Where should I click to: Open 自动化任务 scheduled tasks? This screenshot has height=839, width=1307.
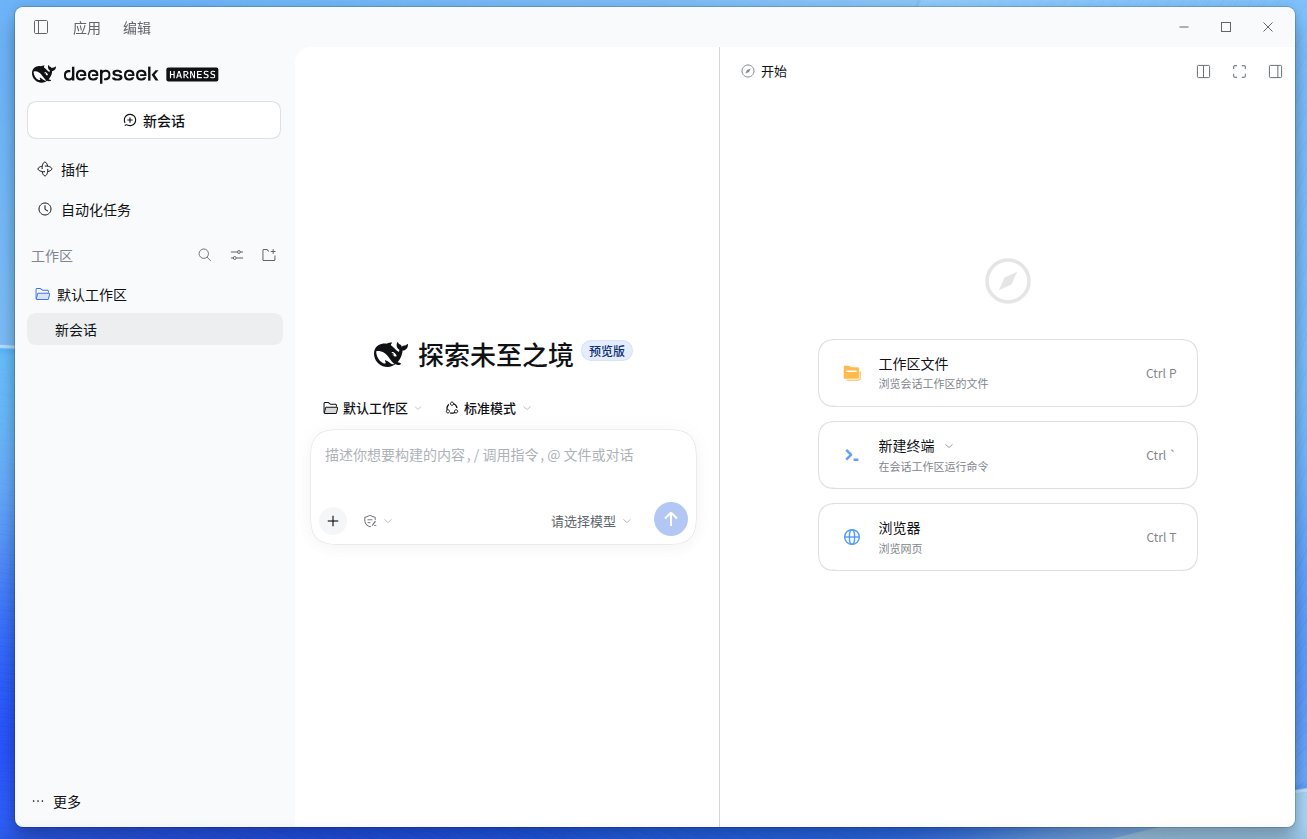tap(96, 210)
